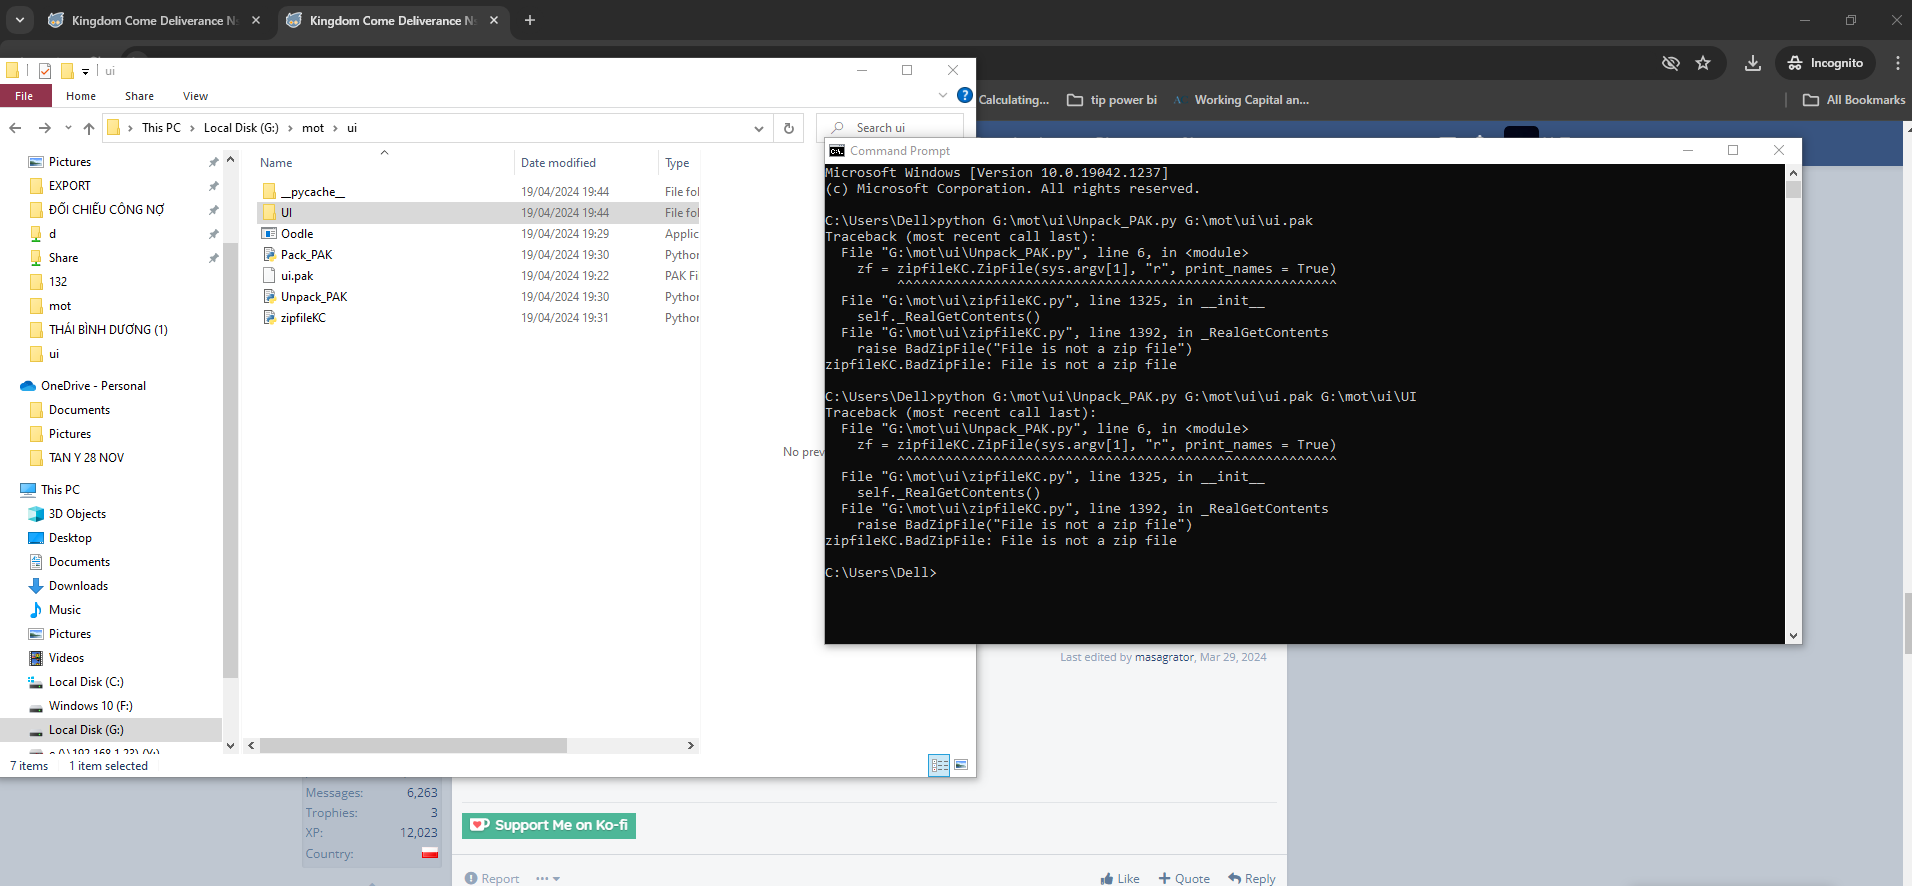Open a new Chrome tab
Viewport: 1912px width, 886px height.
coord(530,20)
